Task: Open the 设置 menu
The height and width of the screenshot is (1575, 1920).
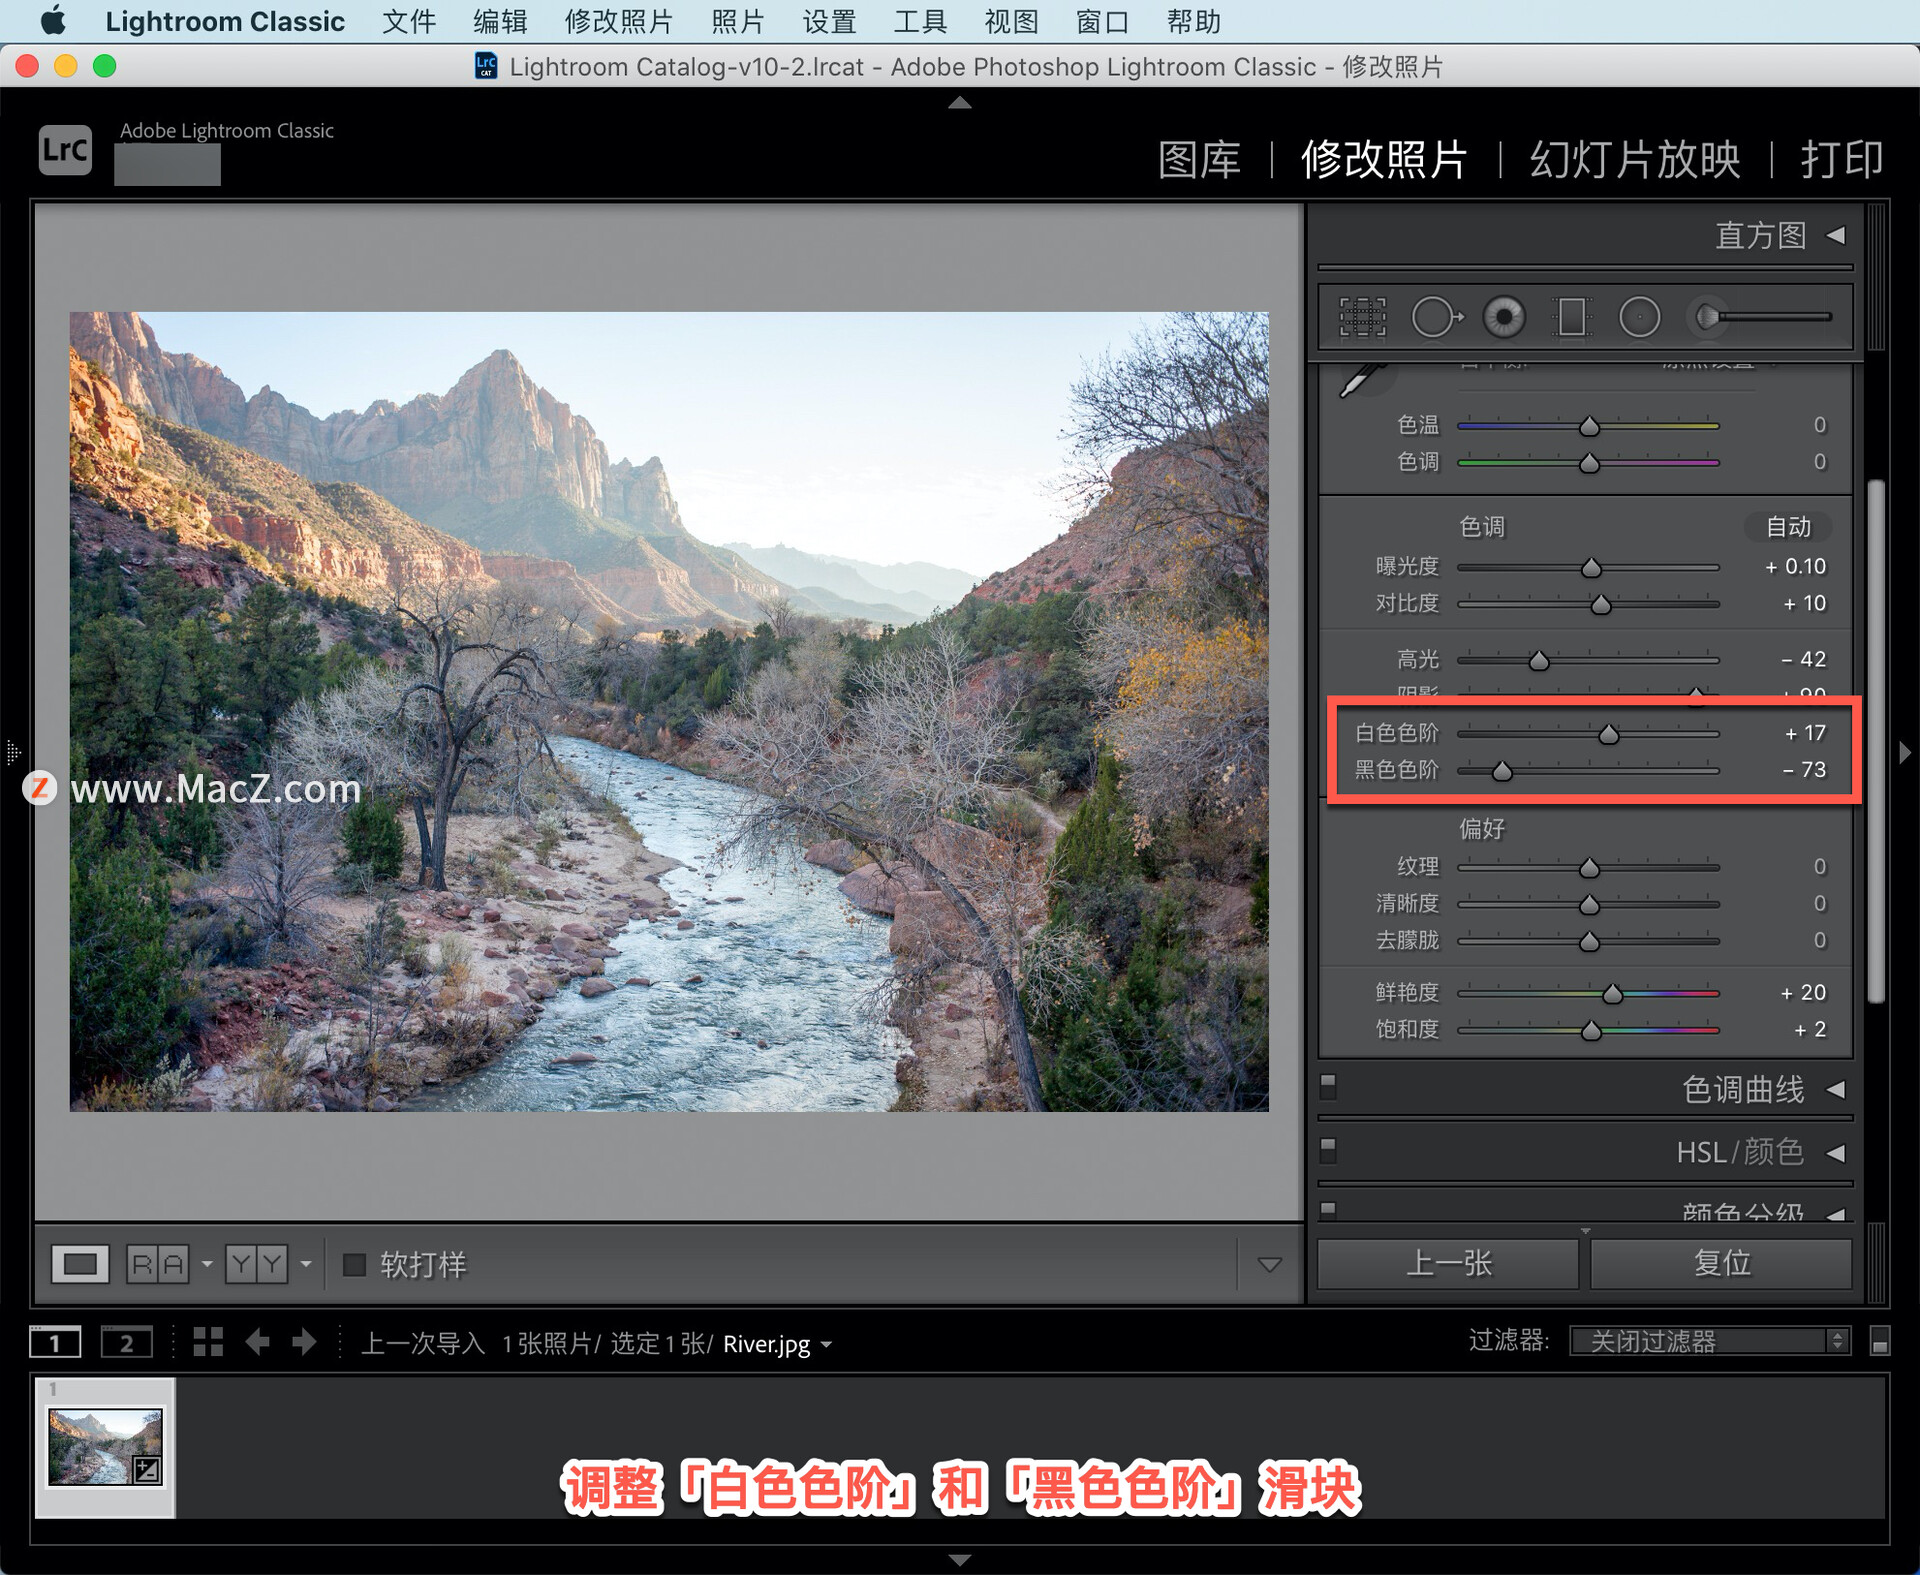Action: 829,21
